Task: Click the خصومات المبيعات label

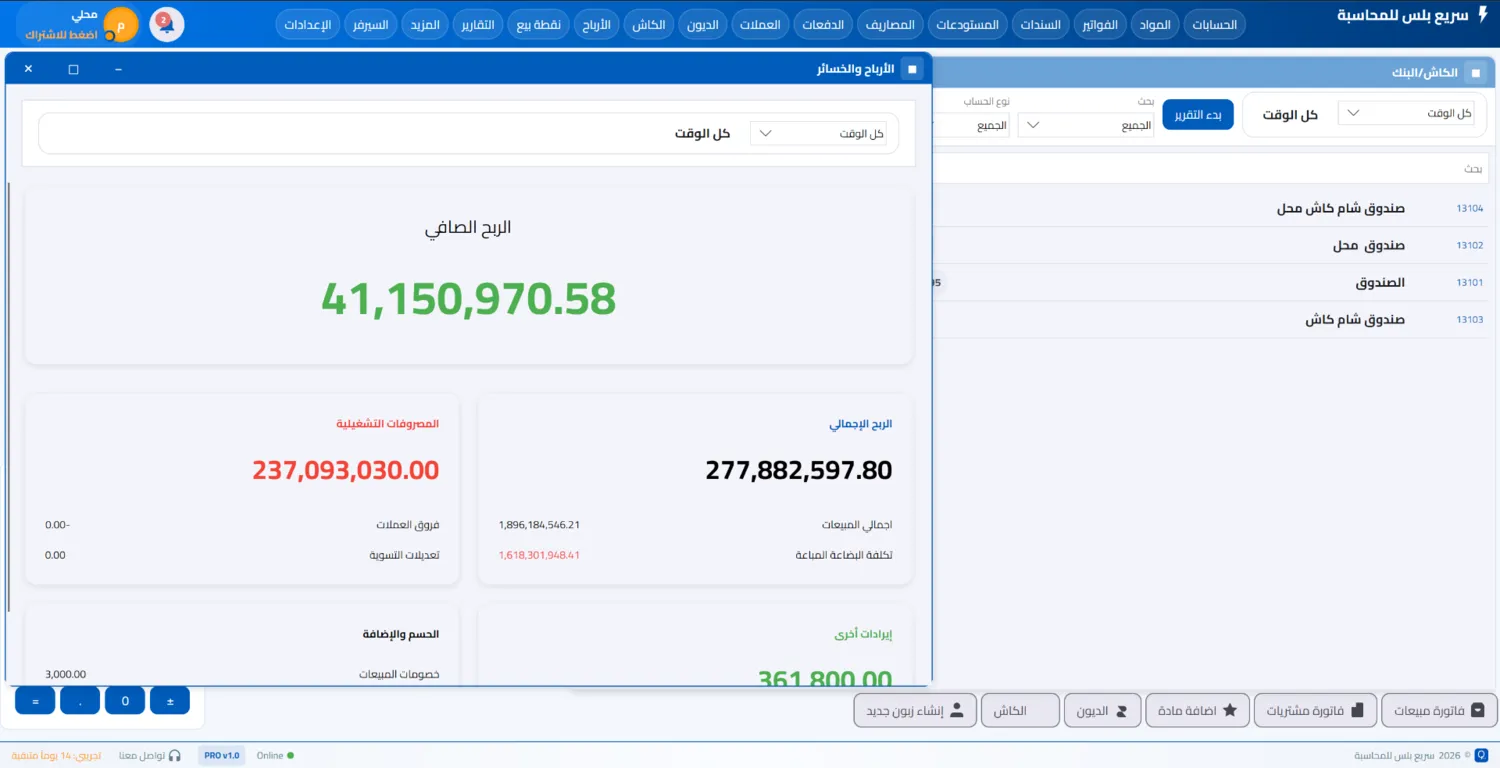Action: point(399,674)
